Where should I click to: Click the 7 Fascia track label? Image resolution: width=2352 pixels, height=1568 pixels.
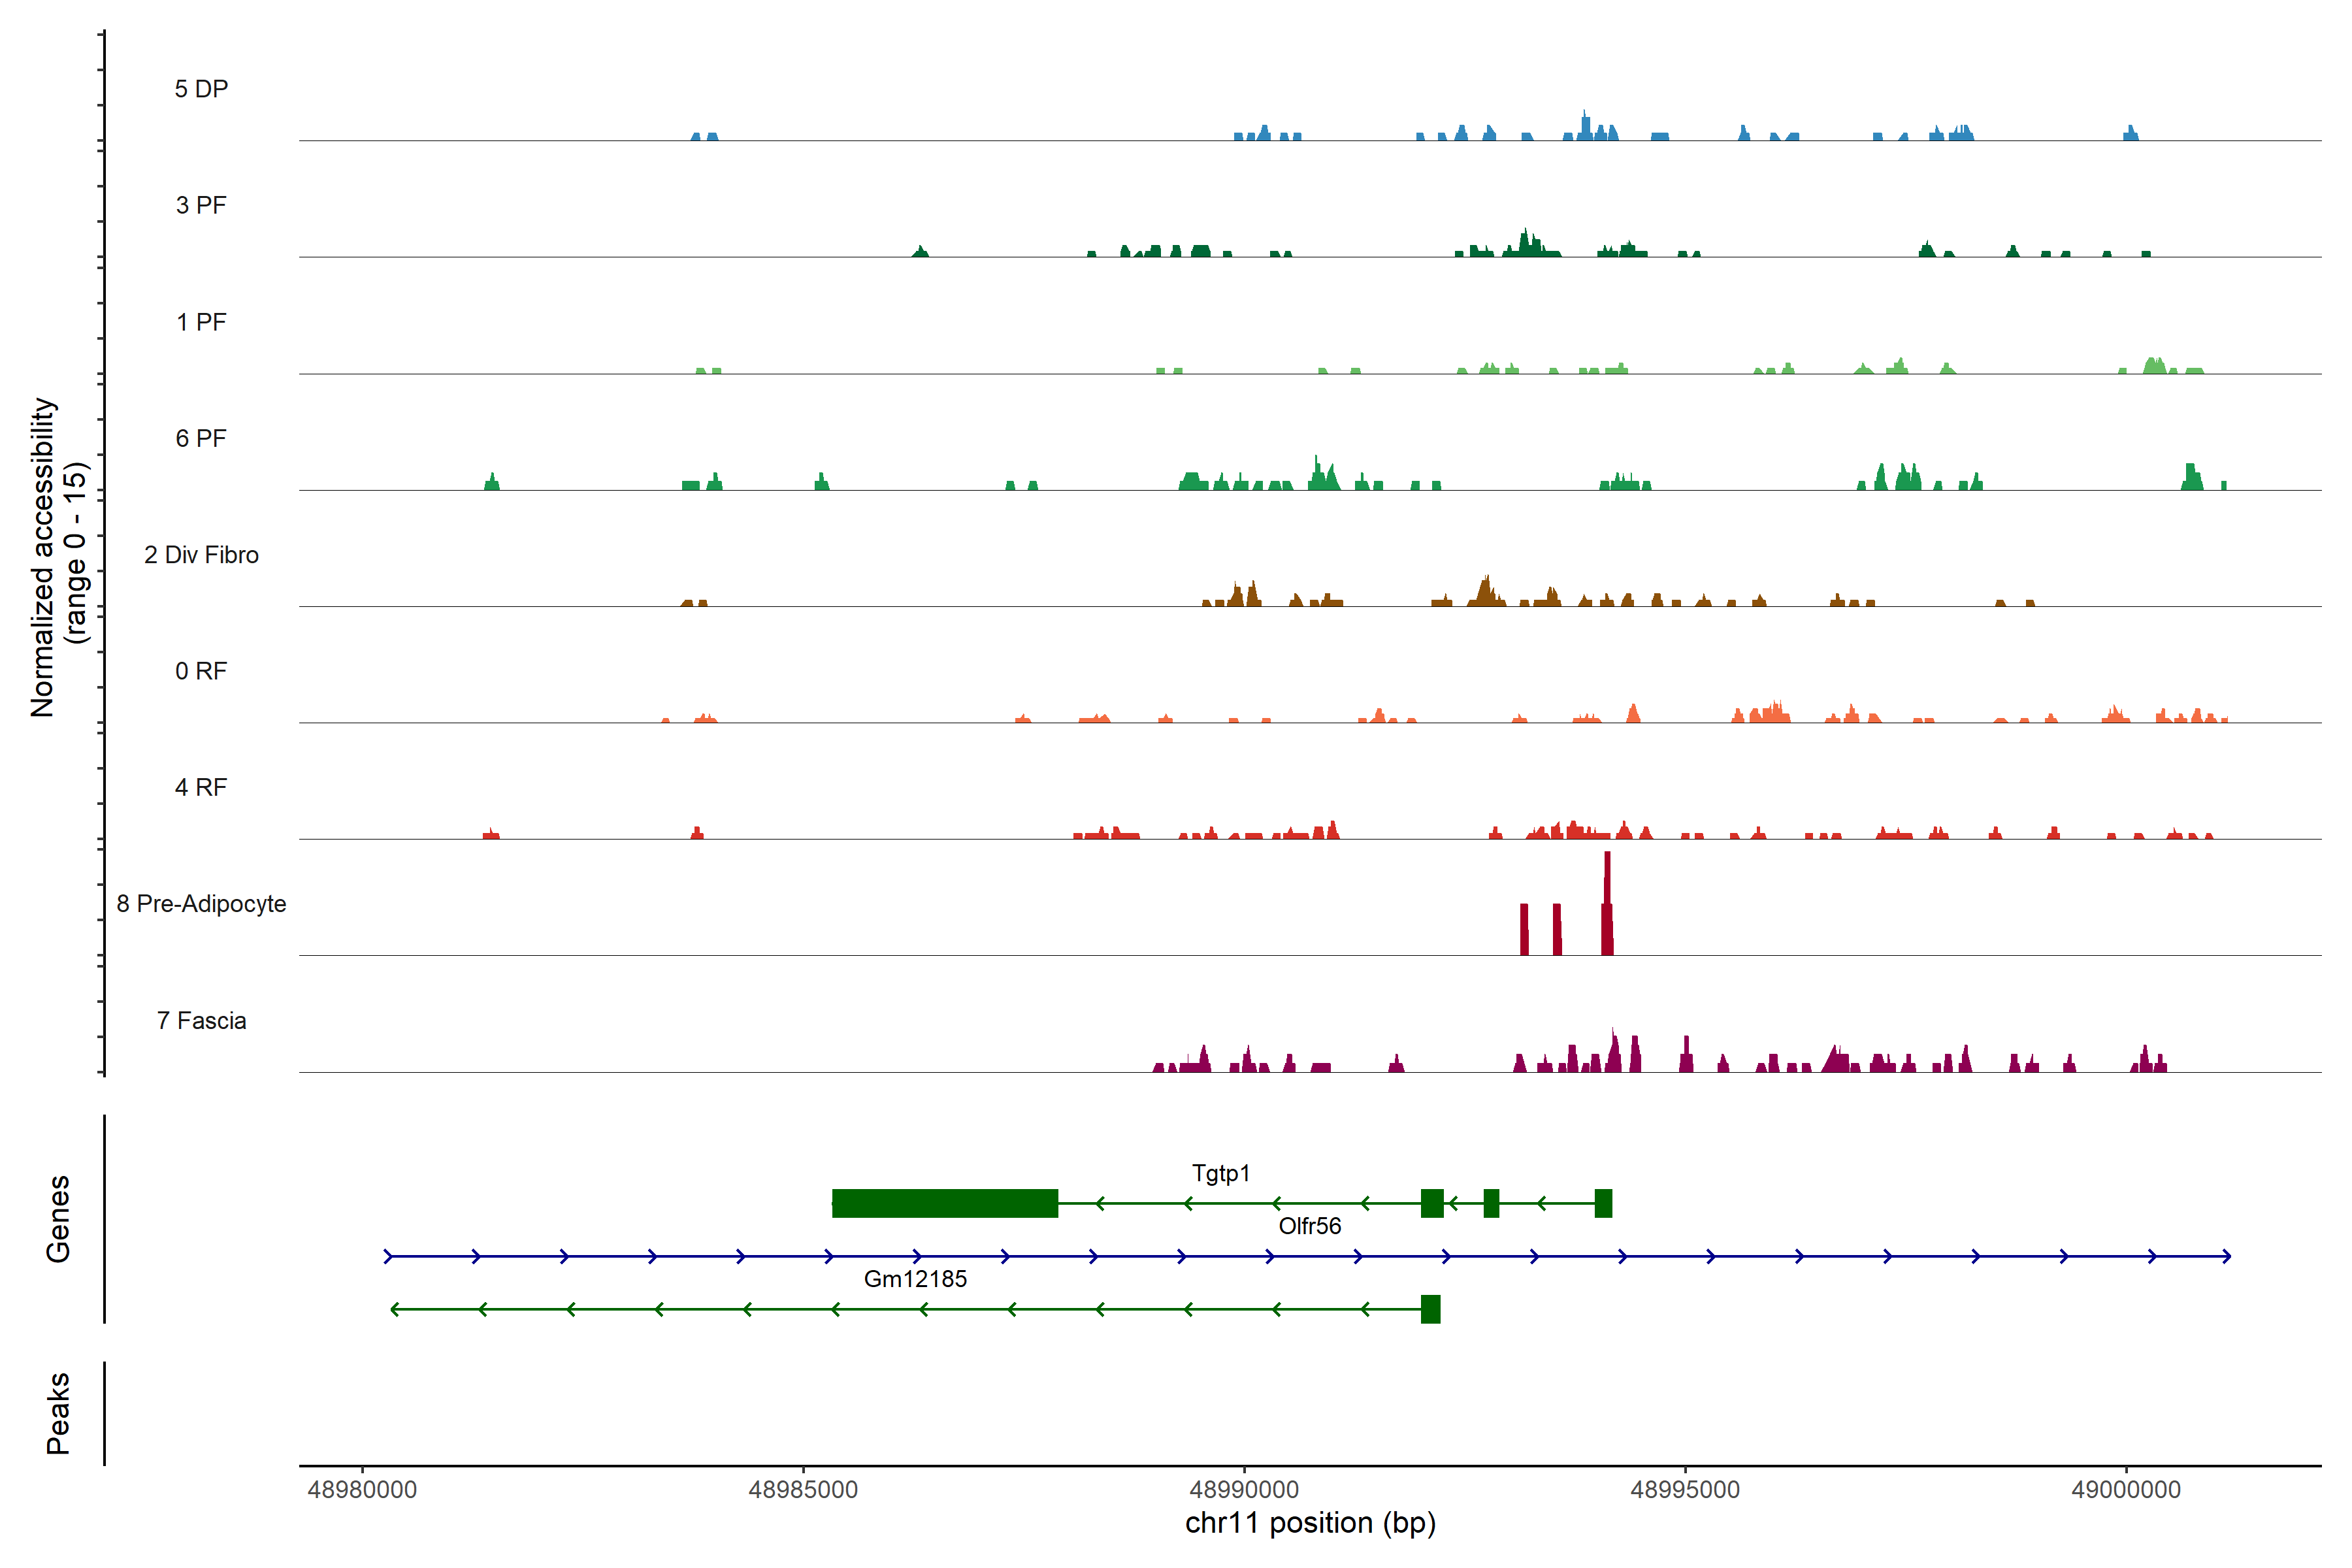click(x=201, y=1020)
